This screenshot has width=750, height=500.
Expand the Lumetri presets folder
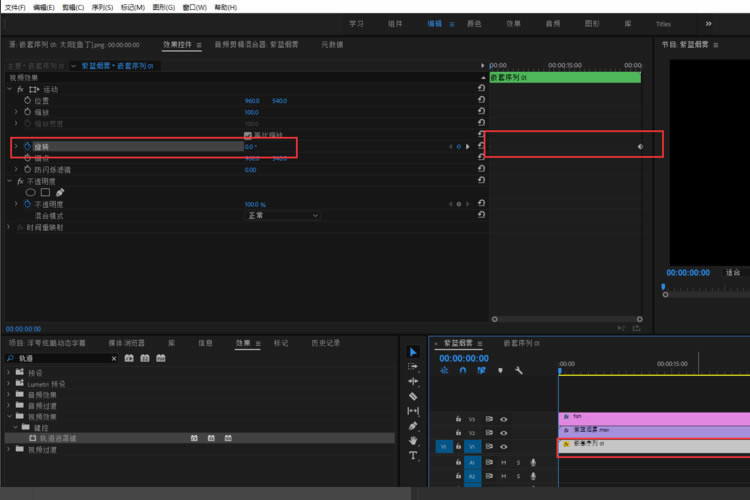pos(9,383)
